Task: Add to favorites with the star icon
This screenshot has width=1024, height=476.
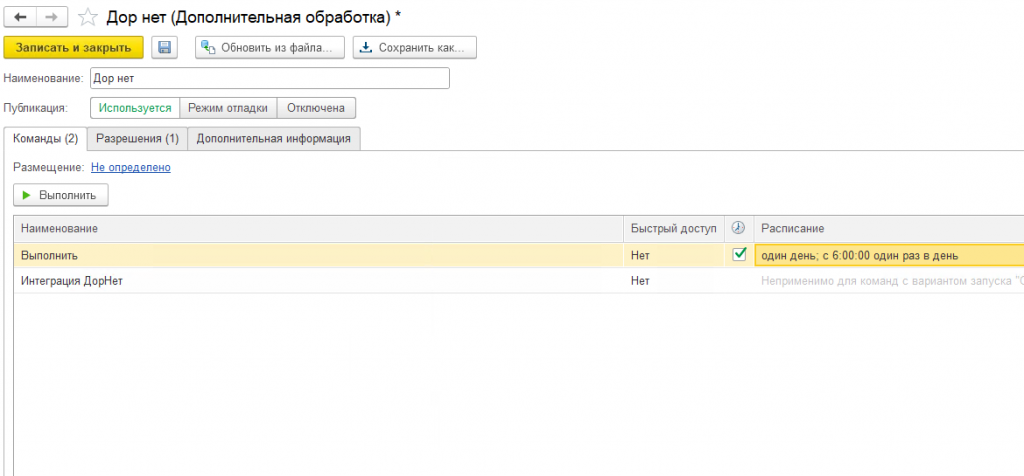Action: coord(87,18)
